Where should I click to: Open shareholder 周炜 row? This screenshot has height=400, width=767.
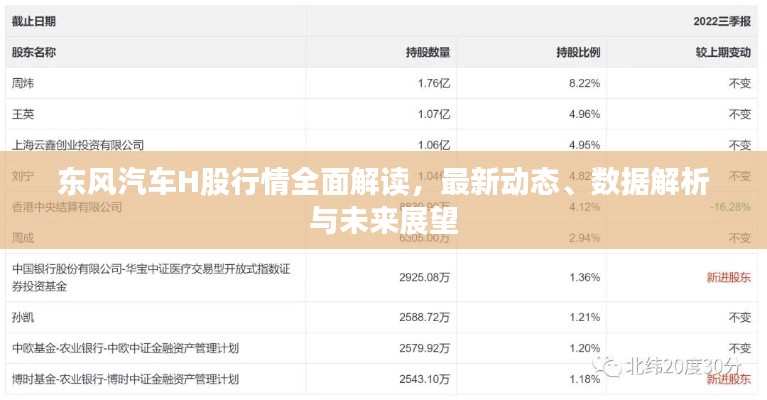pyautogui.click(x=23, y=83)
